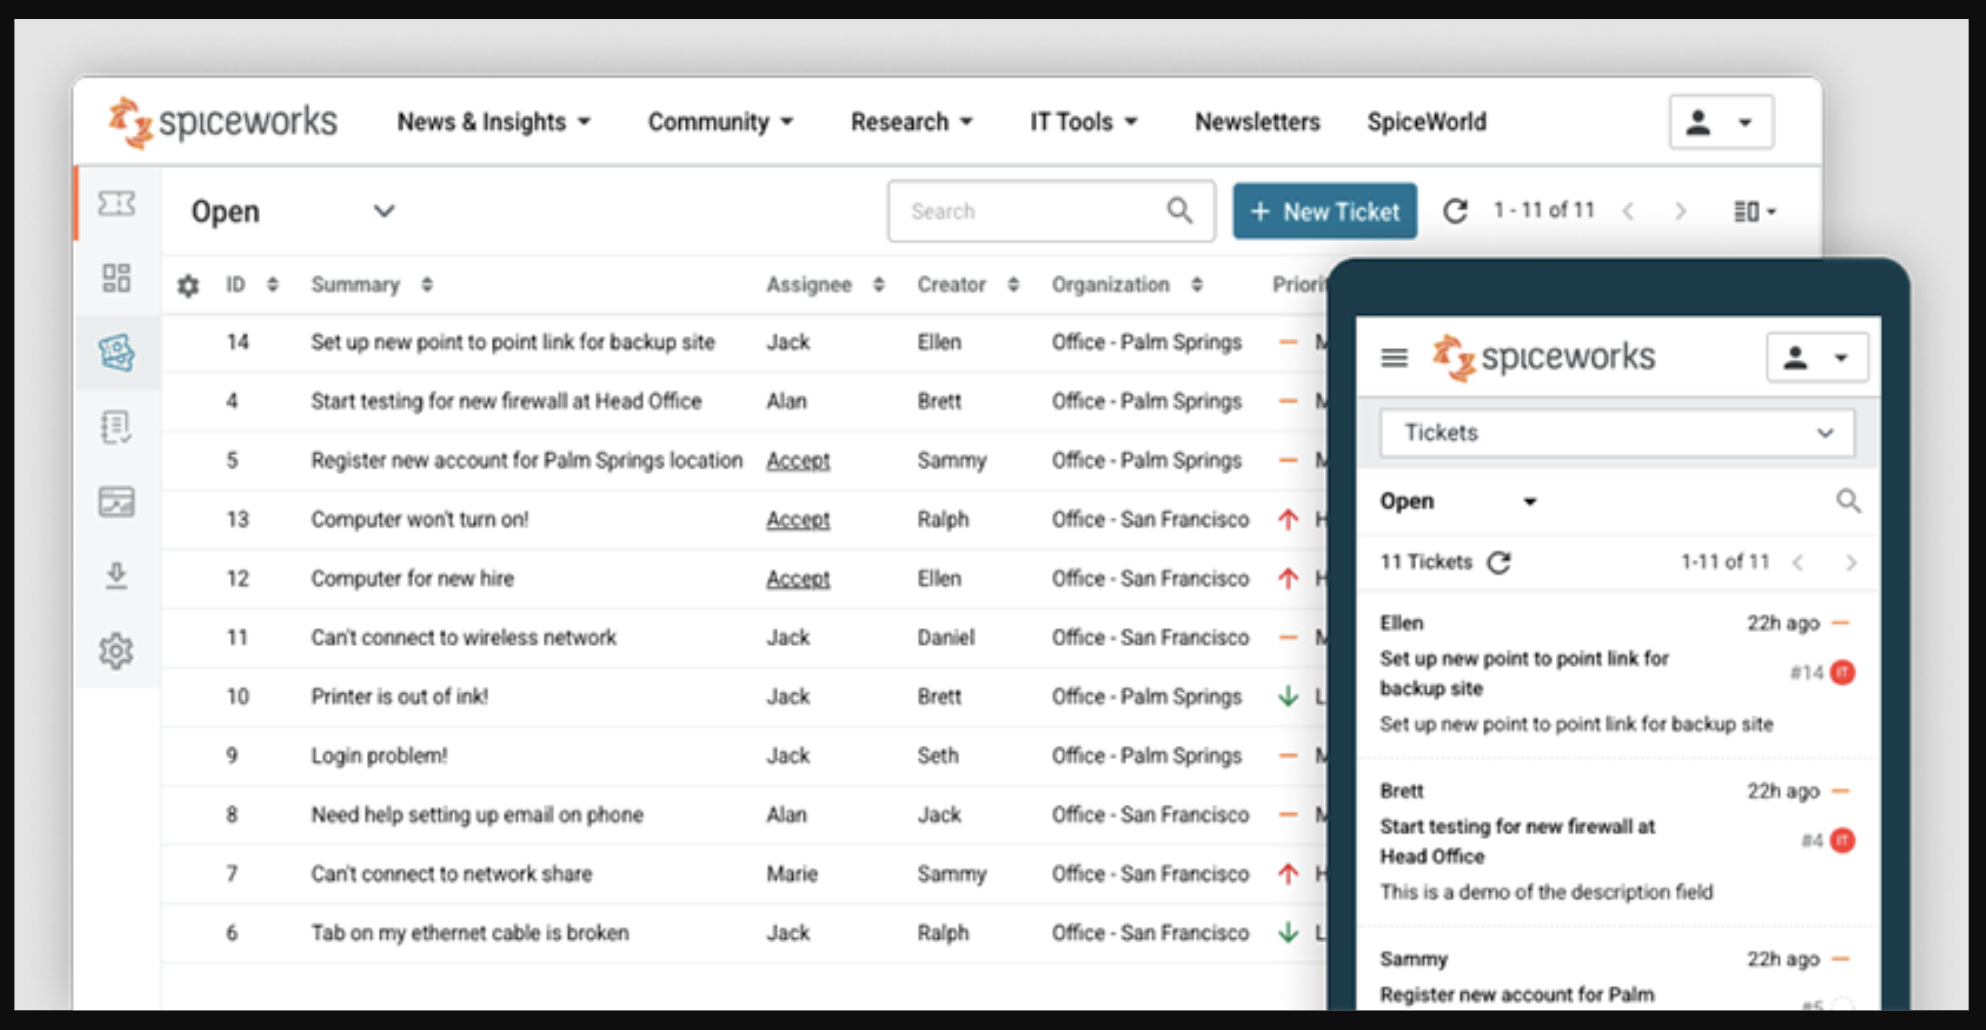Click the Spiceworks logo in desktop header
The width and height of the screenshot is (1986, 1030).
tap(223, 122)
